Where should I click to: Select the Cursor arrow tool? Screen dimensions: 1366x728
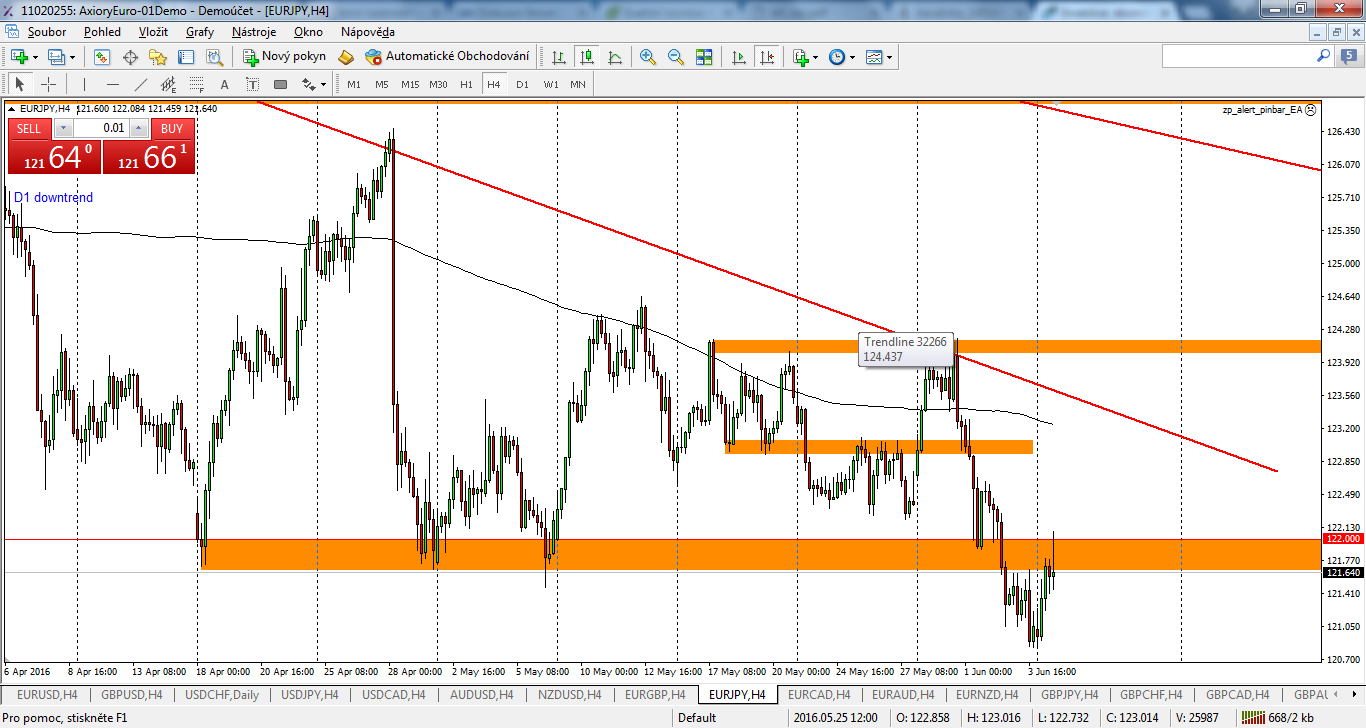pos(20,84)
